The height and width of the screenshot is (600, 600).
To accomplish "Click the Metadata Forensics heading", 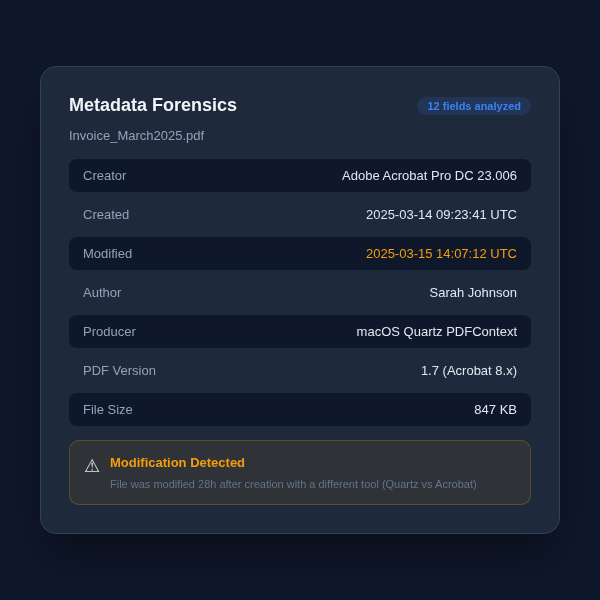I will click(153, 105).
